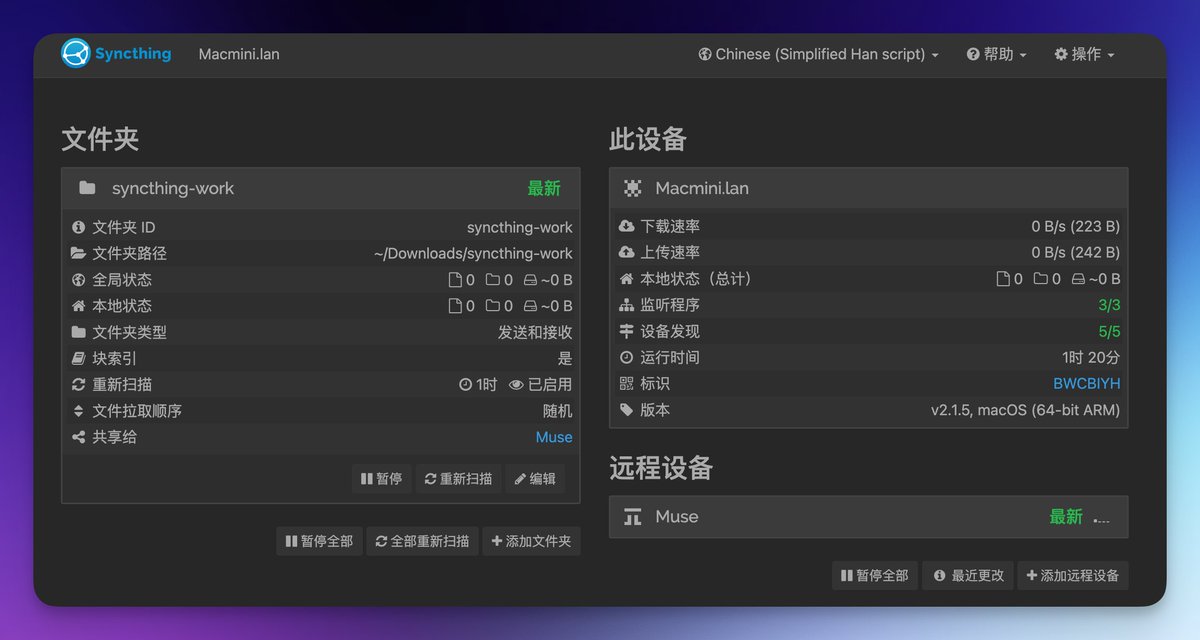Click the download icon next to 下载速率
This screenshot has height=640, width=1200.
point(627,226)
